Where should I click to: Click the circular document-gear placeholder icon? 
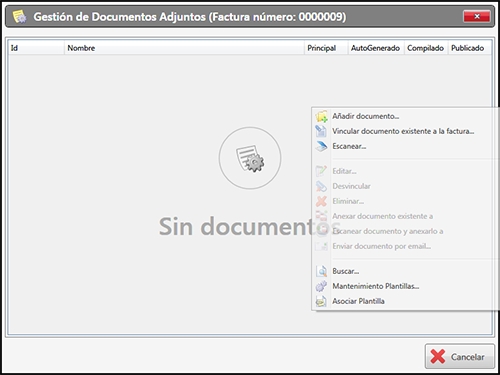coord(250,158)
